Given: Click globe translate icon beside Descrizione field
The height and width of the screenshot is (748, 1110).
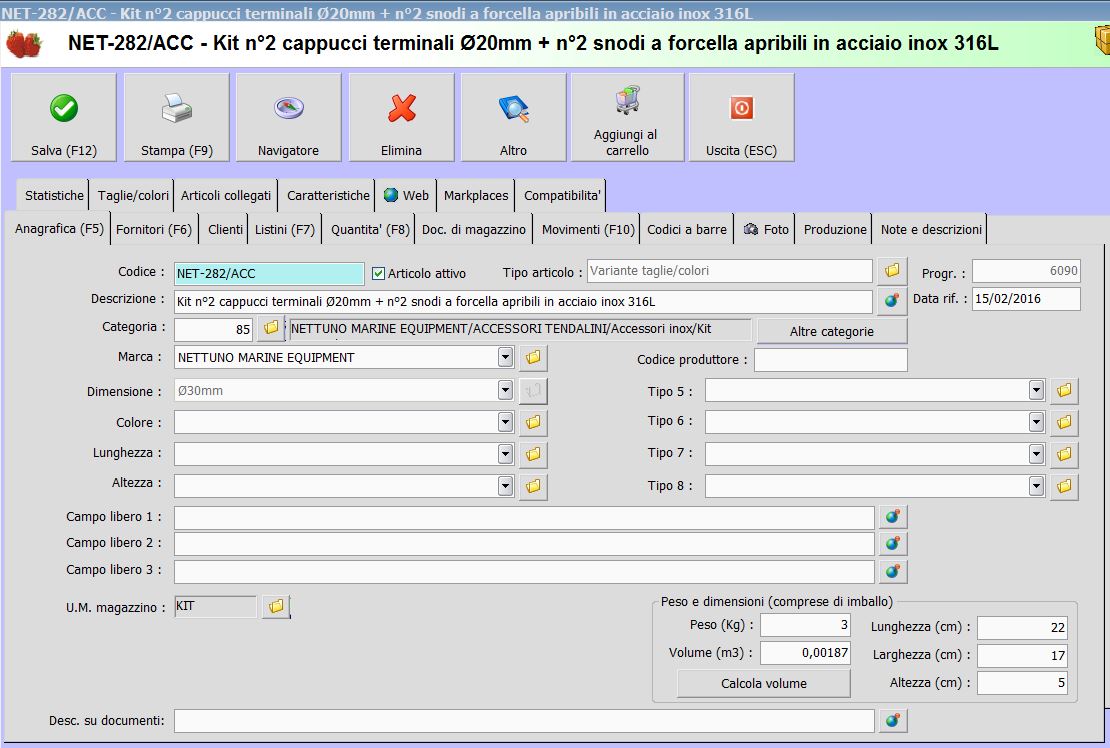Looking at the screenshot, I should pos(892,300).
